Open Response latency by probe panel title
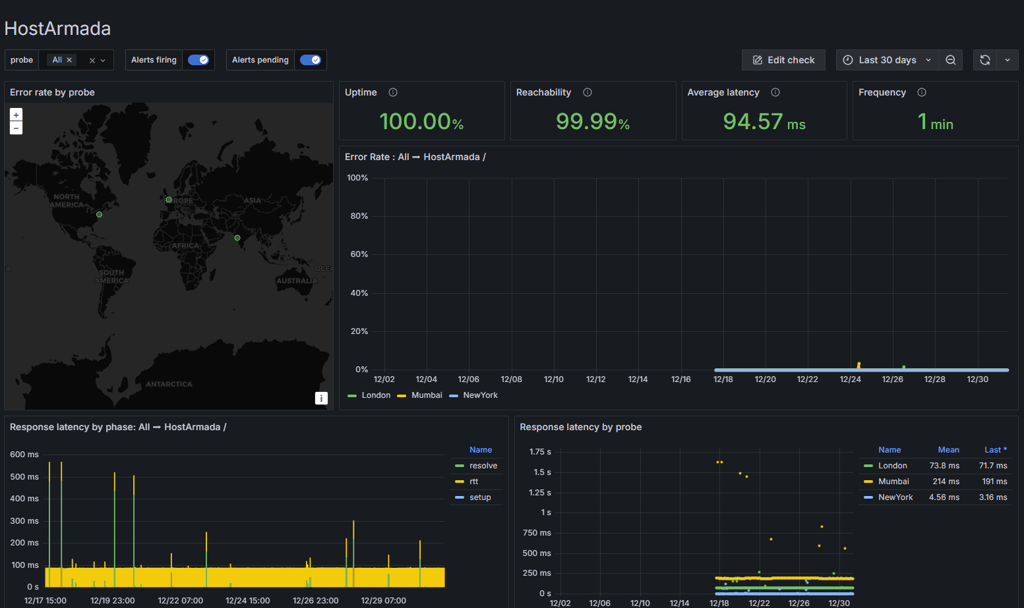 coord(581,427)
